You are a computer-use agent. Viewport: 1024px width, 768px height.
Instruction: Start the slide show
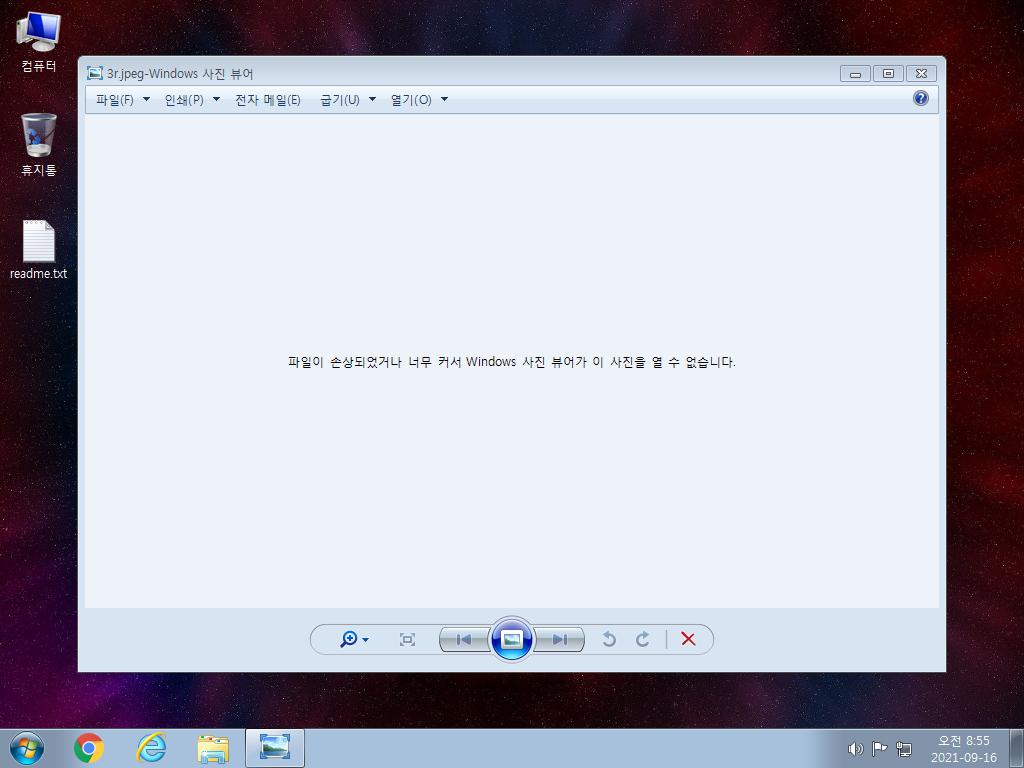point(511,639)
